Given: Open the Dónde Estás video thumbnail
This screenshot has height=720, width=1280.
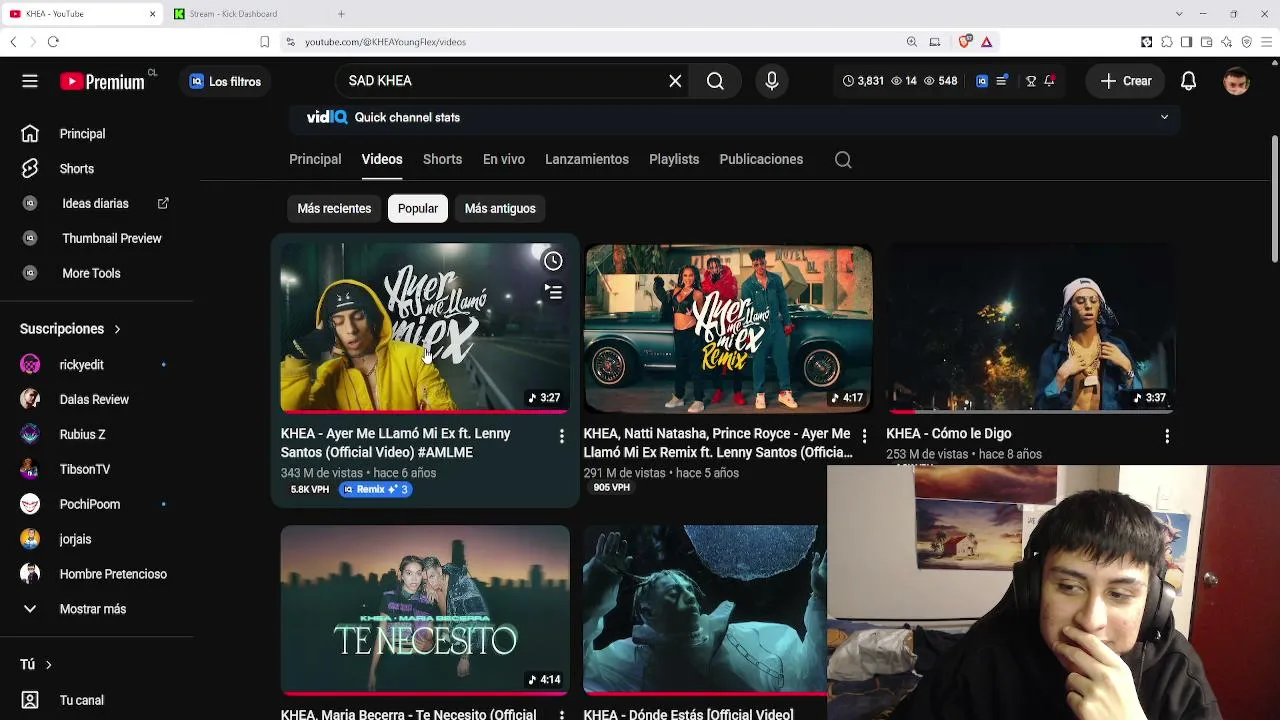Looking at the screenshot, I should coord(705,610).
